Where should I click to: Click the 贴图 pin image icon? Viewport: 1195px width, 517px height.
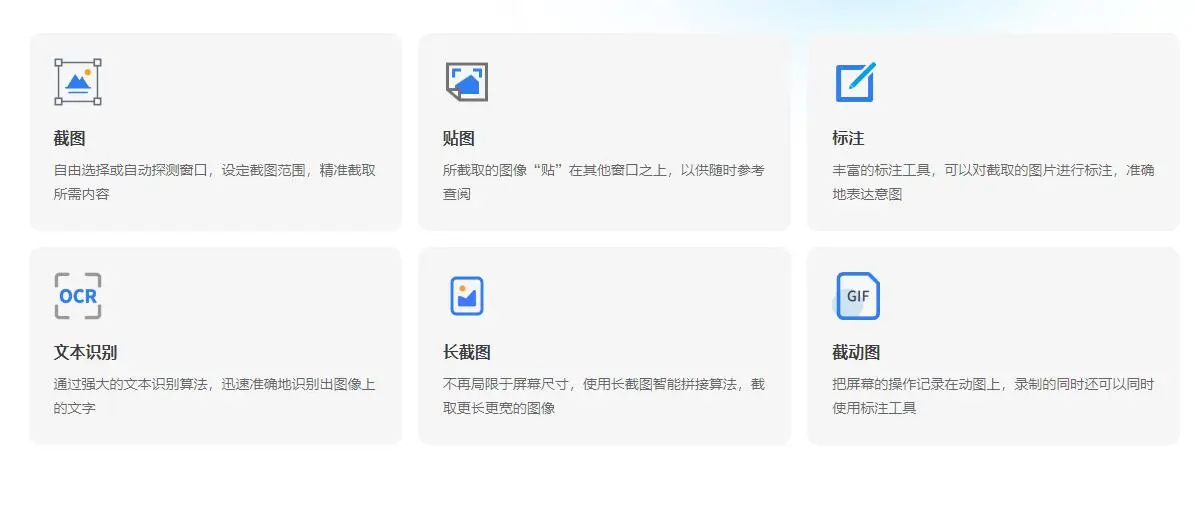[466, 82]
